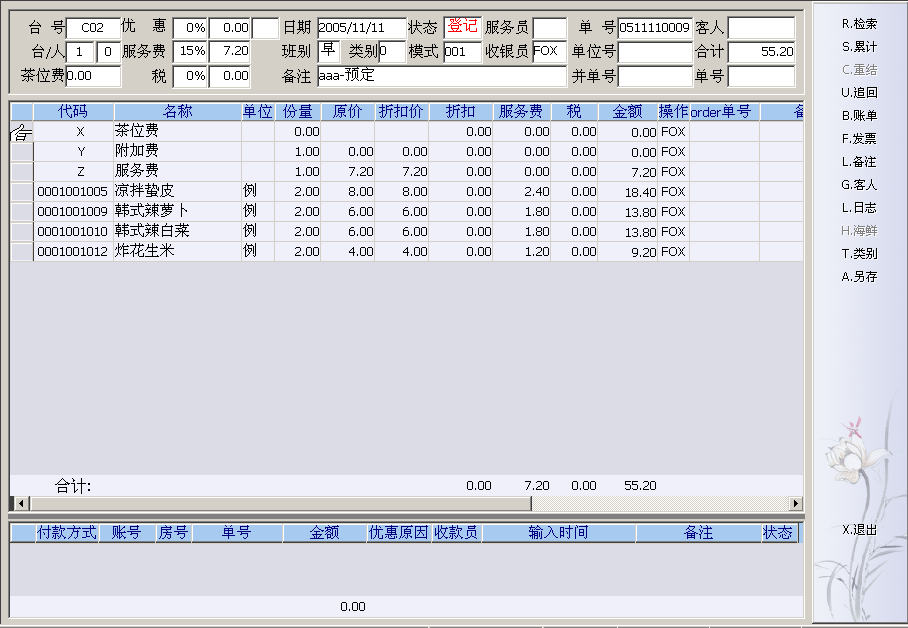Click the red 登记 status indicator

(462, 27)
